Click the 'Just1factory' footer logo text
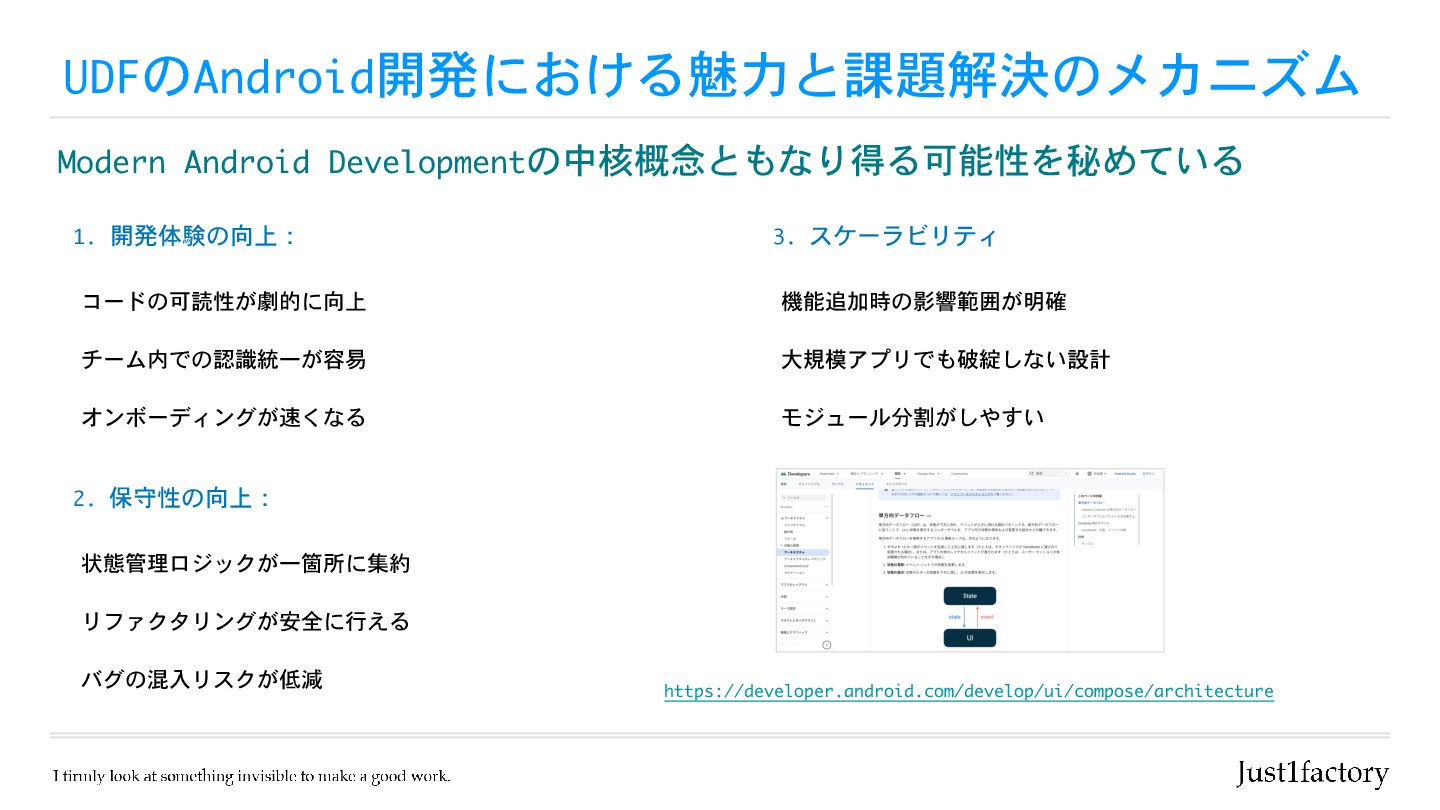1440x810 pixels. (1313, 774)
